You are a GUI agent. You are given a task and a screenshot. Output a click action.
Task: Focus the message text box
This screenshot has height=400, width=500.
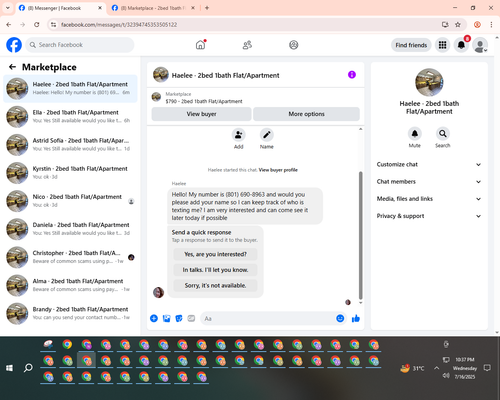point(268,318)
